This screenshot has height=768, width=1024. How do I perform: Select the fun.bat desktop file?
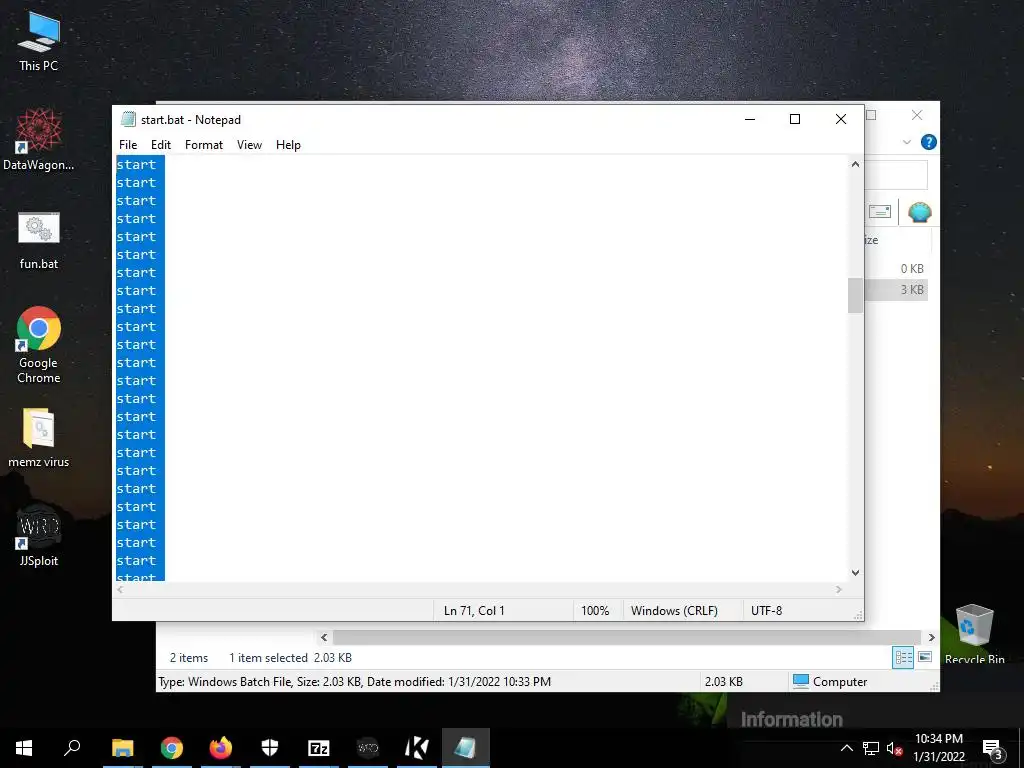click(x=39, y=240)
